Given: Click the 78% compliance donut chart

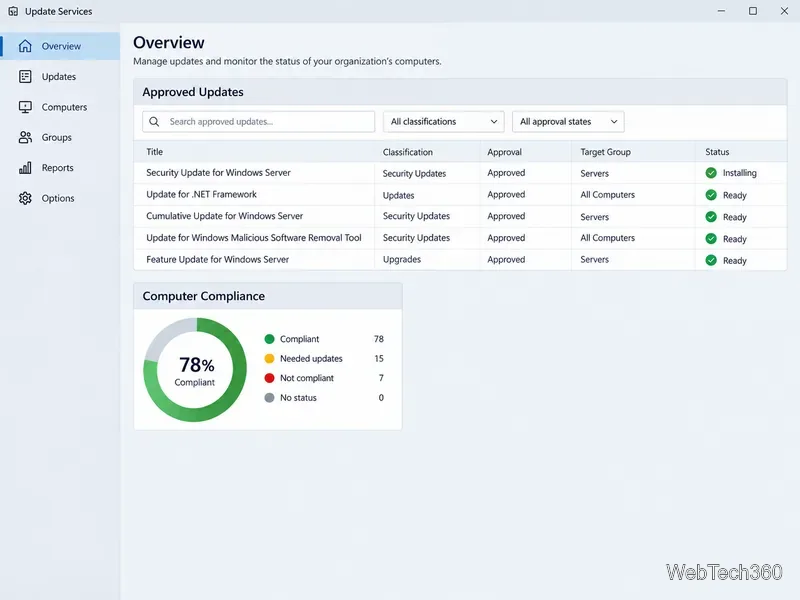Looking at the screenshot, I should 195,370.
